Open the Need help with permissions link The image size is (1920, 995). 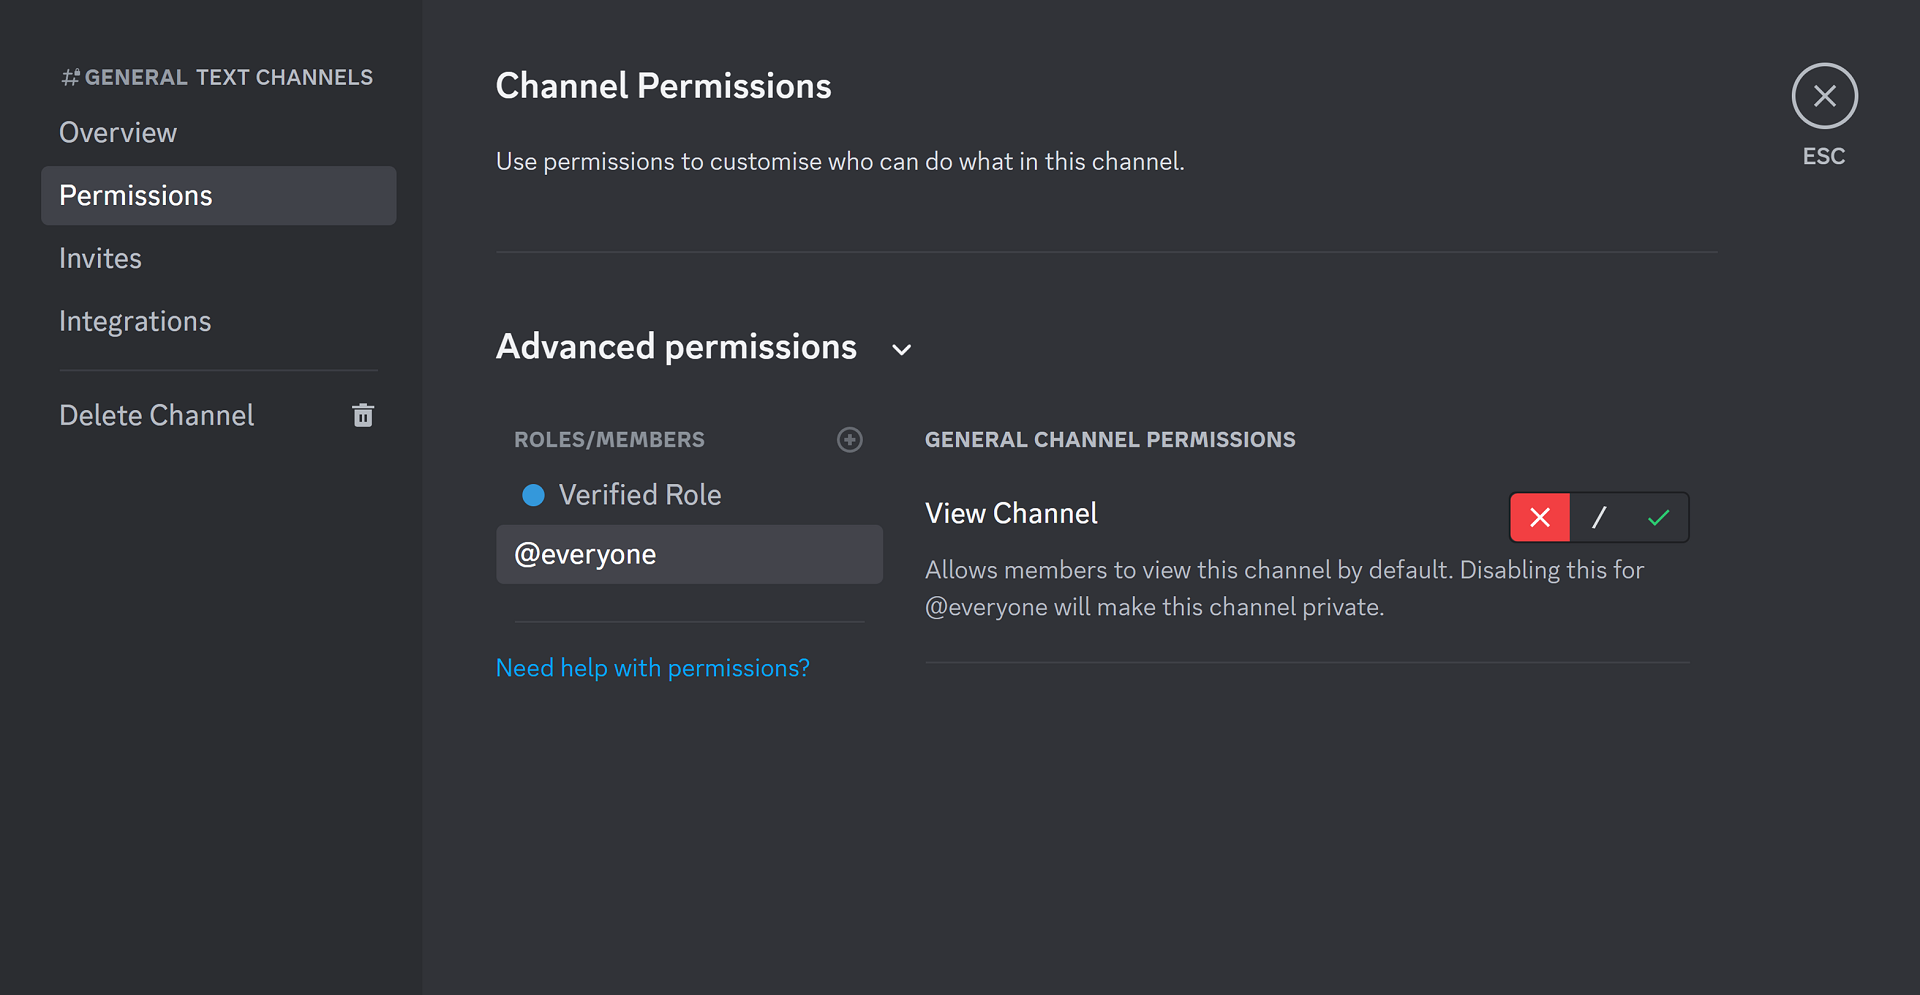(653, 668)
